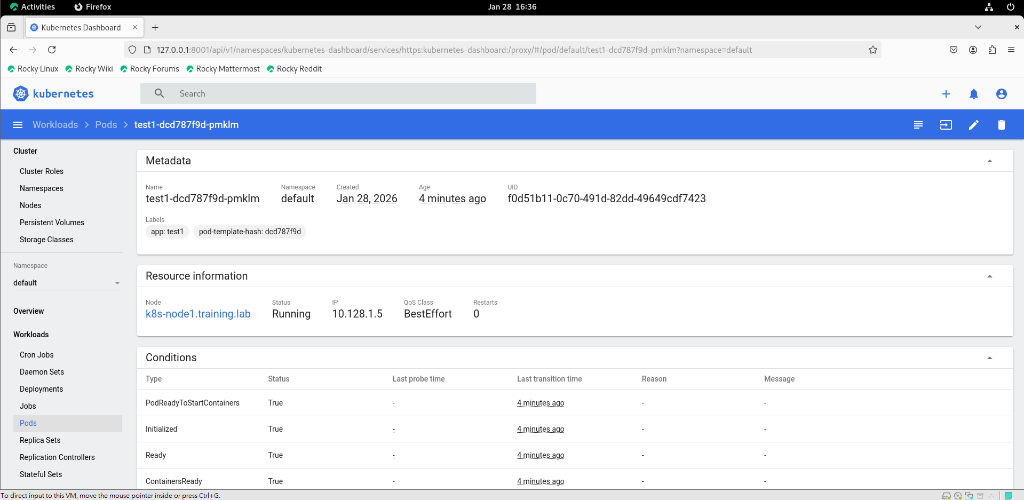Collapse the Resource information card
The height and width of the screenshot is (500, 1024).
click(x=990, y=276)
